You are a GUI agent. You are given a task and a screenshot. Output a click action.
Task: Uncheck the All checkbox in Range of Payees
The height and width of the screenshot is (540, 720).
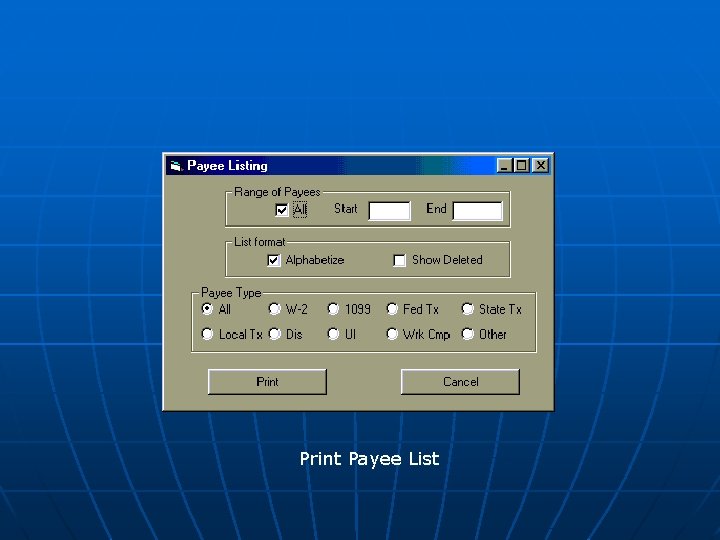281,210
